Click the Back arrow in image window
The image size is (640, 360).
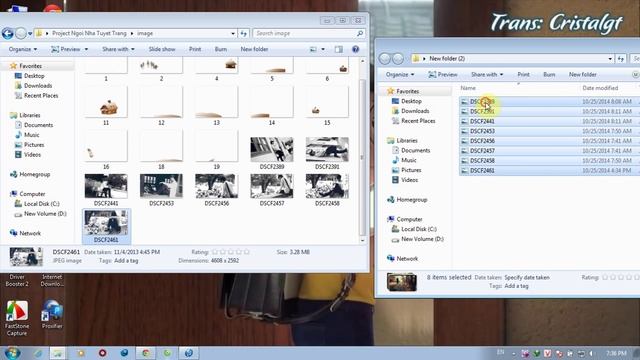point(8,33)
